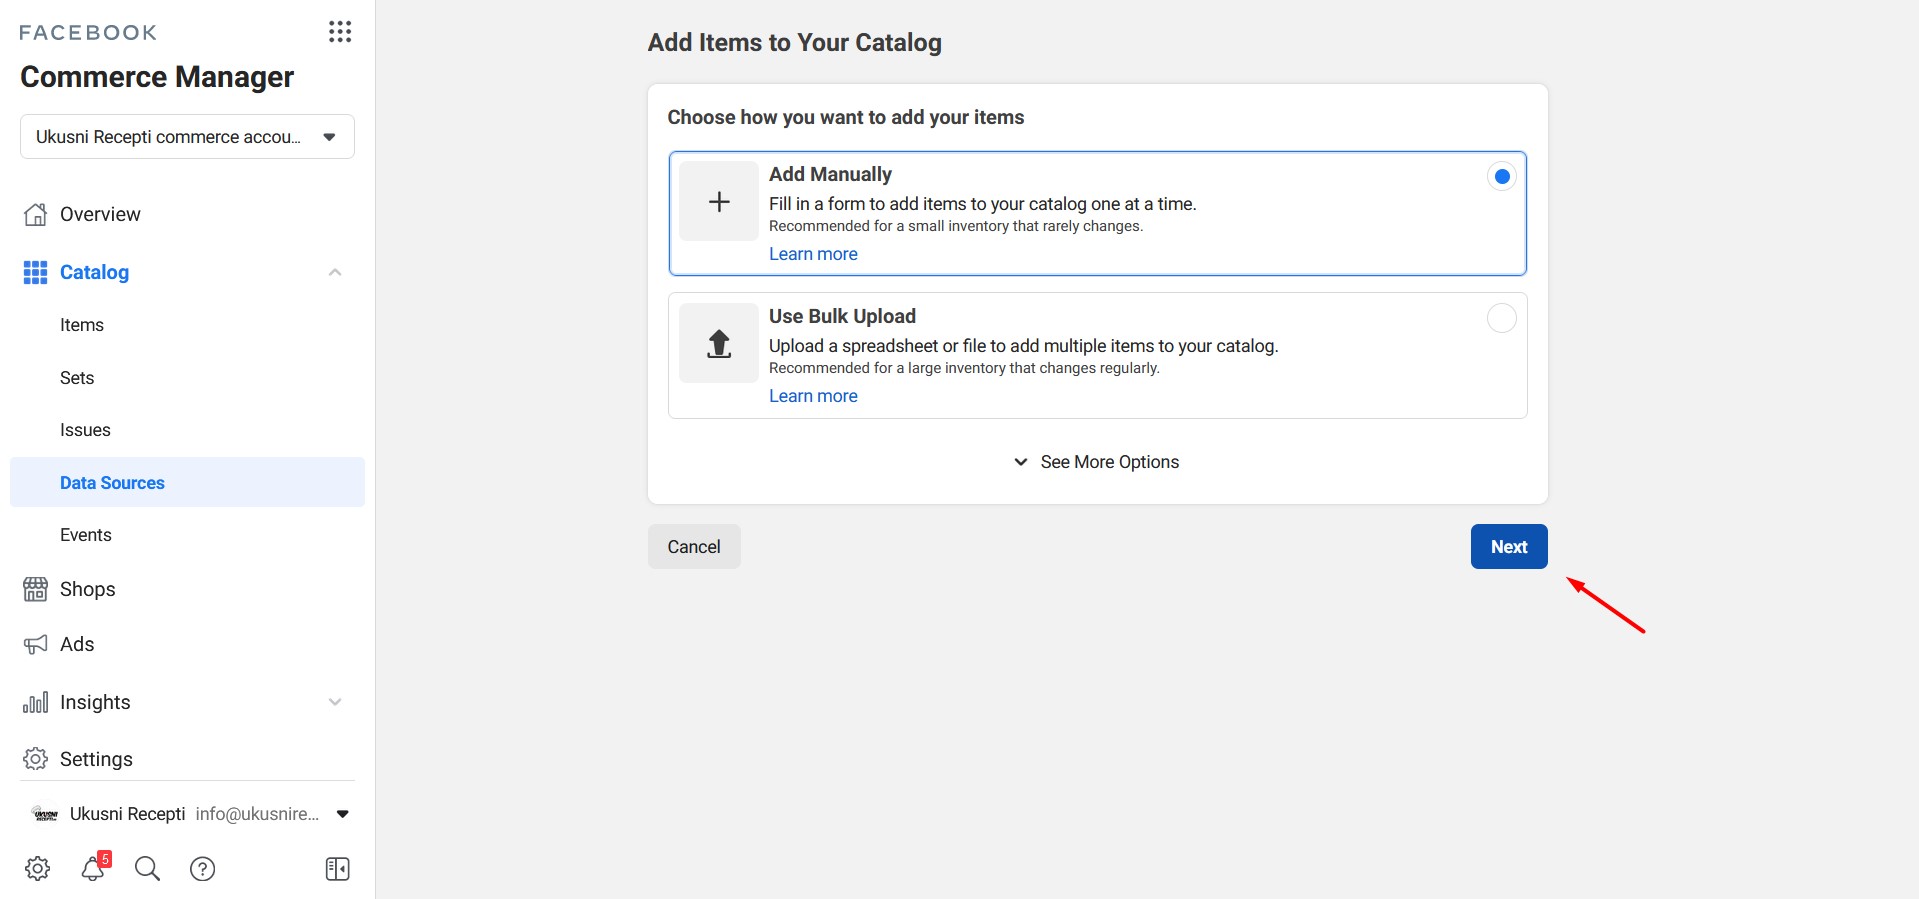Open the Ukusni Recepti profile dropdown

342,814
